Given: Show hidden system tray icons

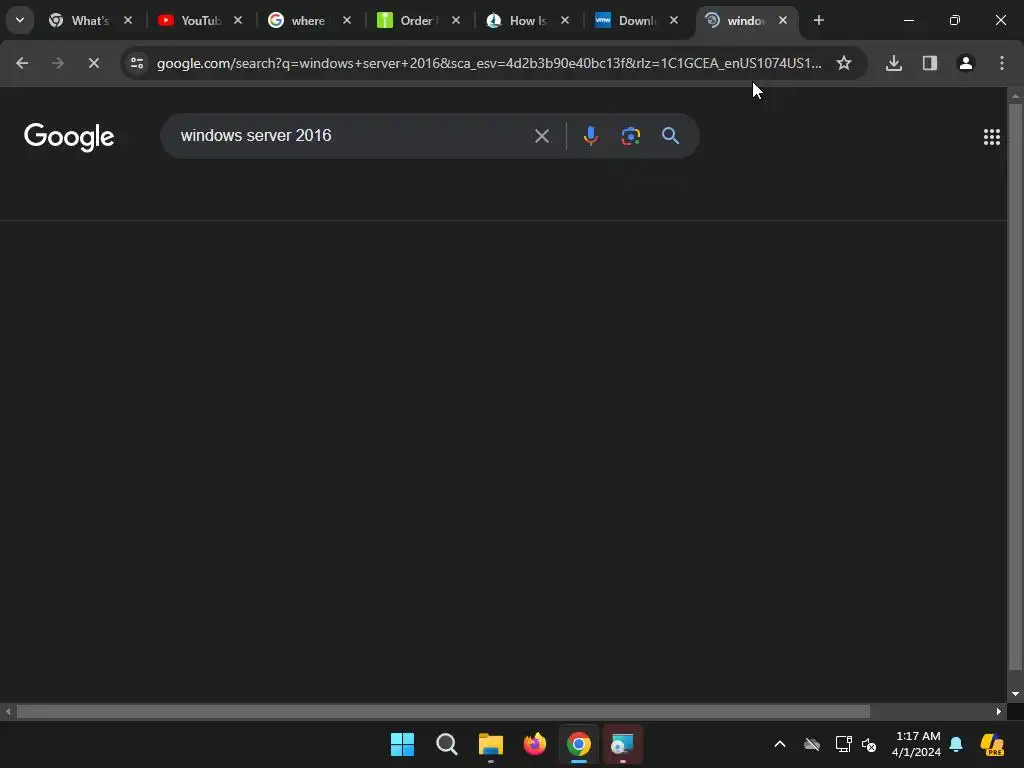Looking at the screenshot, I should (780, 744).
